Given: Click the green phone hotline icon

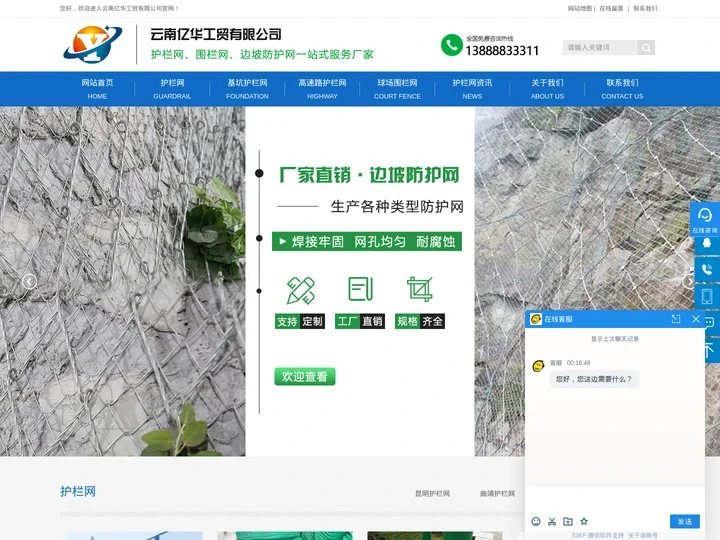Looking at the screenshot, I should (x=451, y=45).
